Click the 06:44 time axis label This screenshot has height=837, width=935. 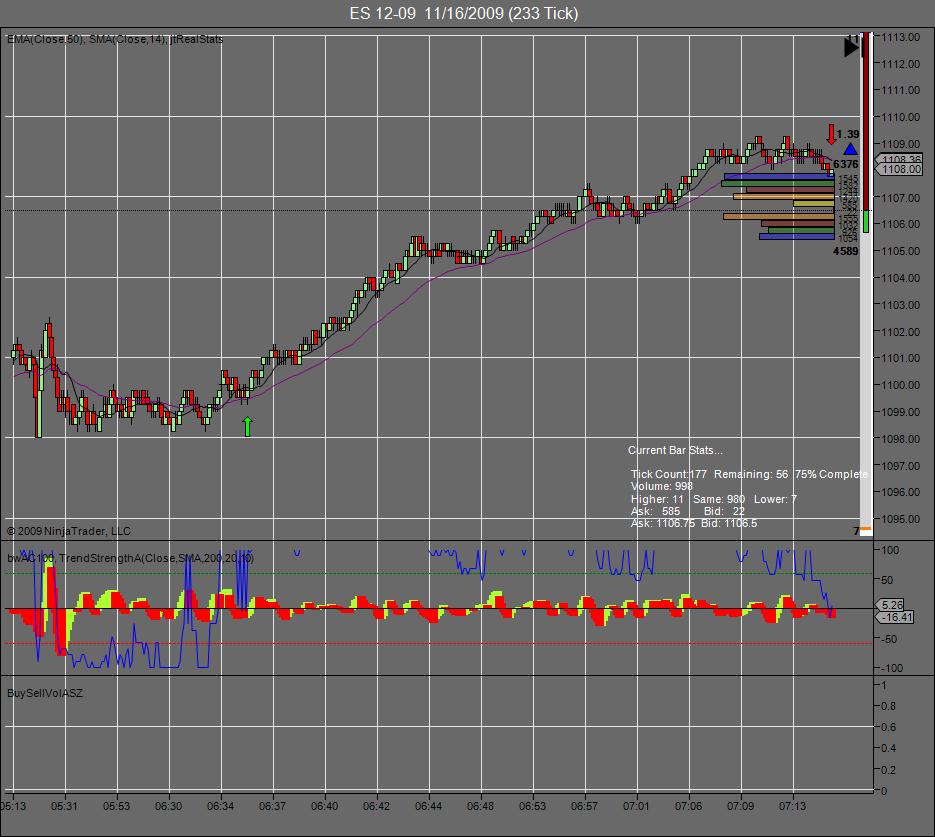(x=428, y=806)
